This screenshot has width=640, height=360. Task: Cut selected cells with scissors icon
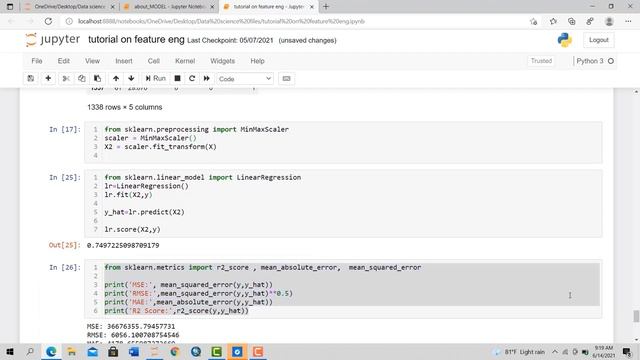(66, 78)
